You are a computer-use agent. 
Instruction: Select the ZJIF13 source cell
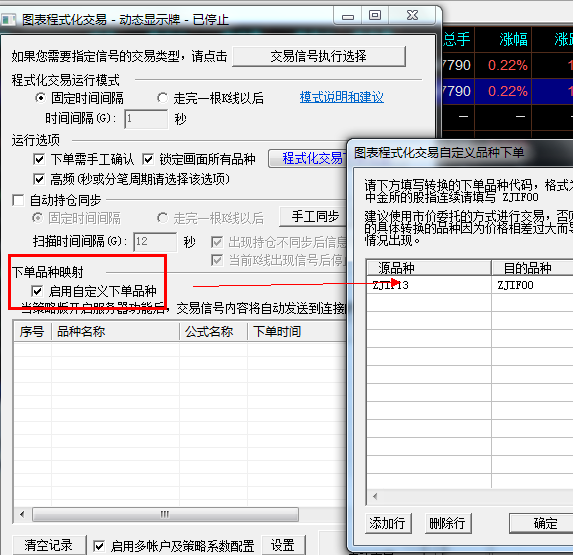[429, 285]
